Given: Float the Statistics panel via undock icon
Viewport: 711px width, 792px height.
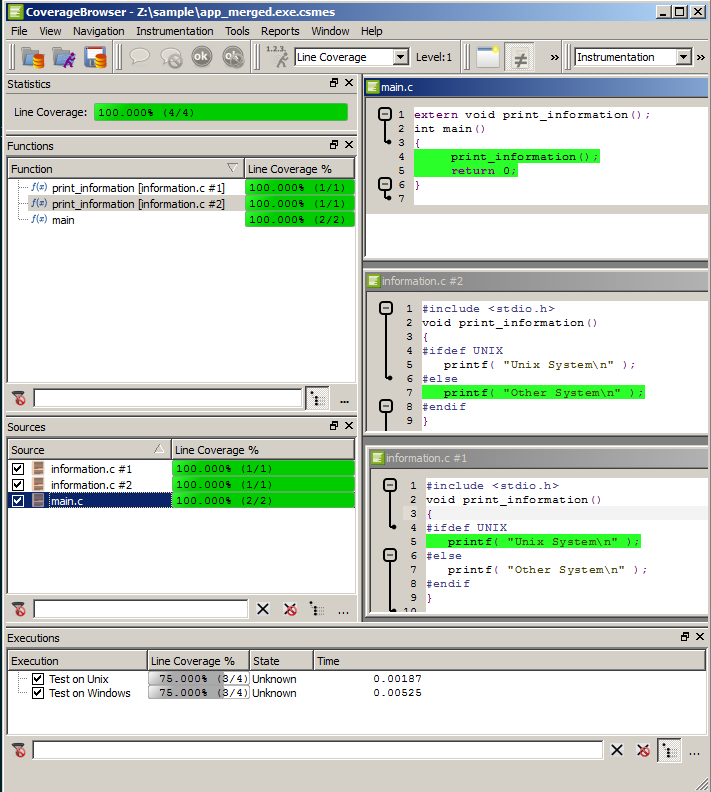Looking at the screenshot, I should click(x=334, y=84).
